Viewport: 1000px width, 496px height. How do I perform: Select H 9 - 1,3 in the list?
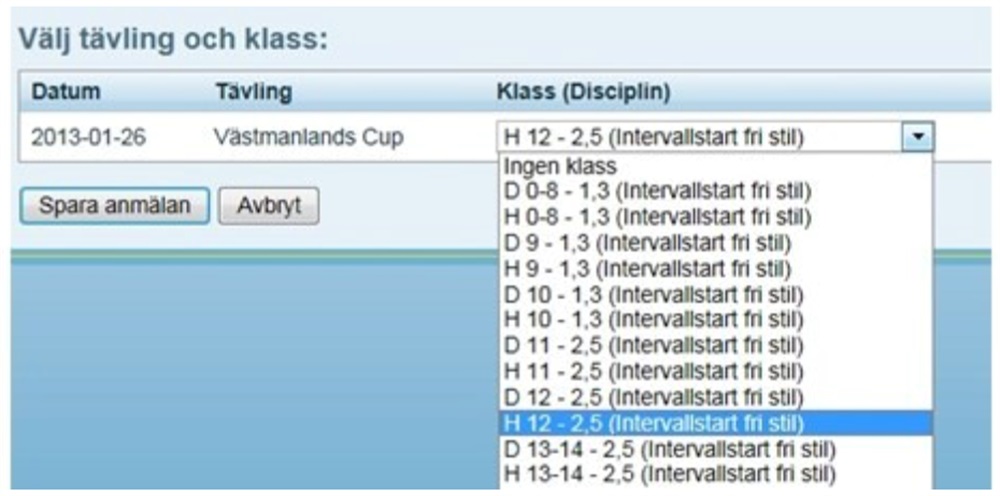point(716,268)
